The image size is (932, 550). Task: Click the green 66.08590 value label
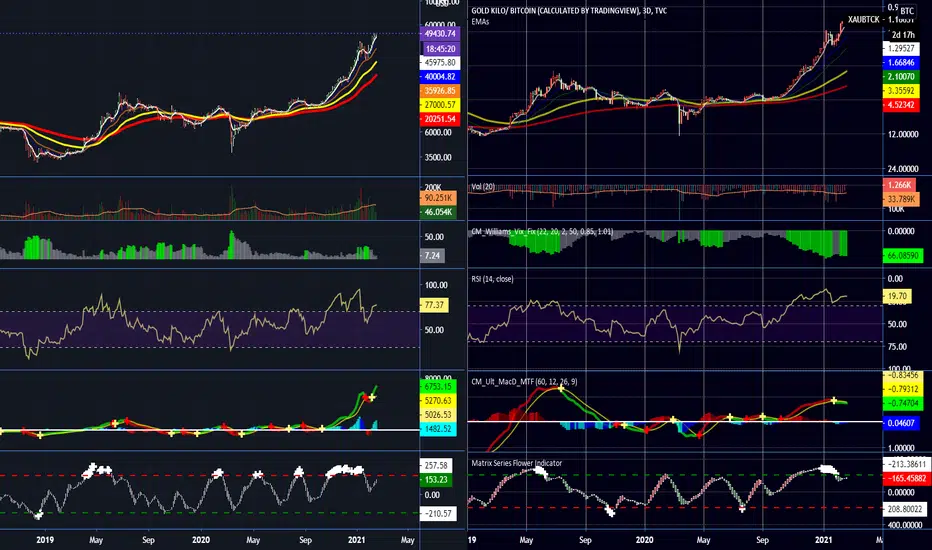pos(903,256)
